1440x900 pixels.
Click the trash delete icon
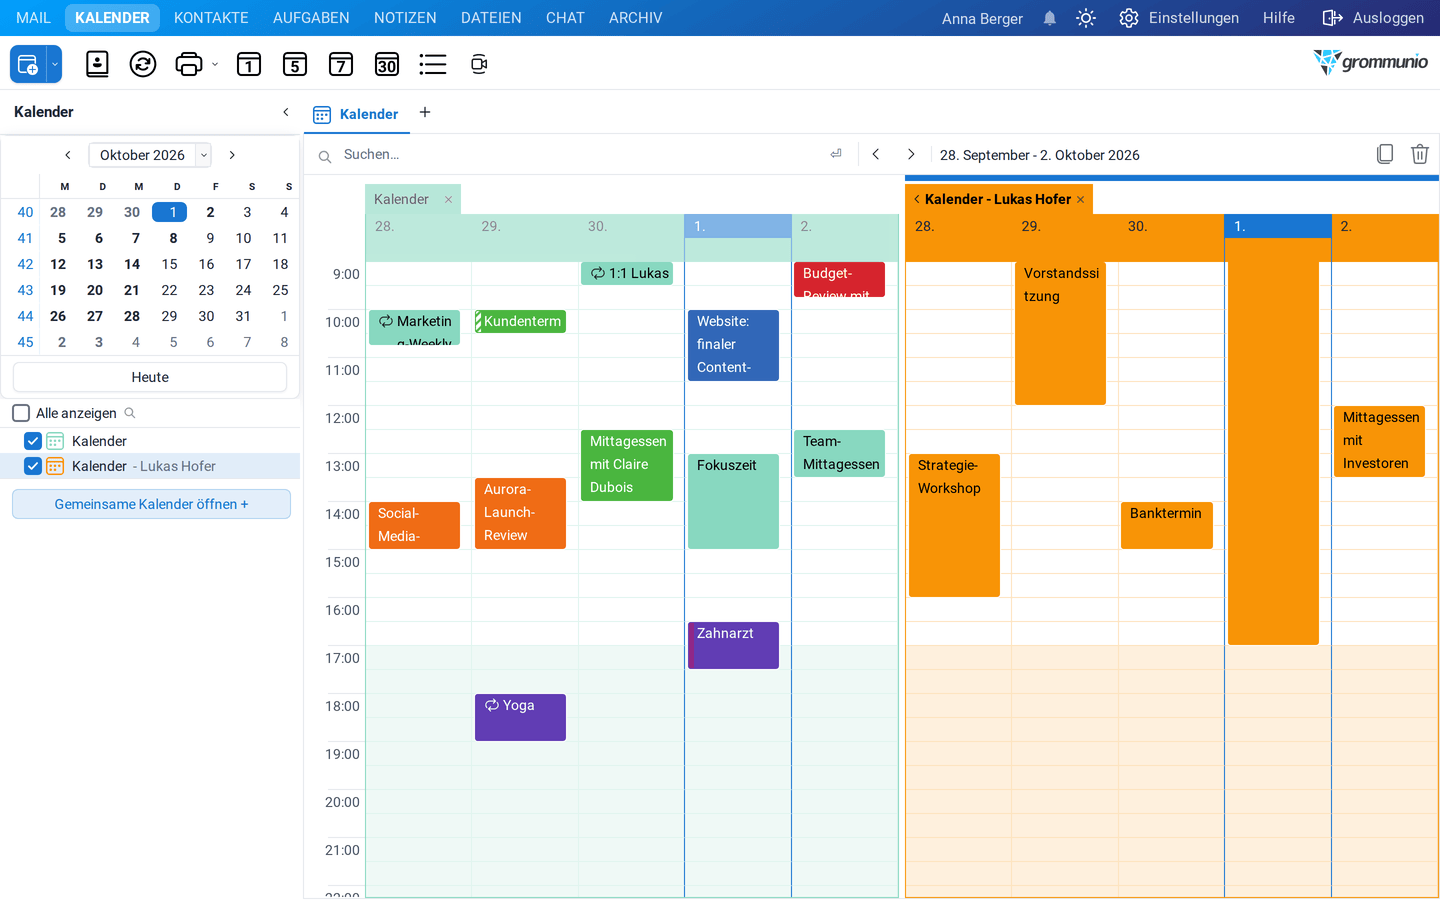click(x=1420, y=154)
